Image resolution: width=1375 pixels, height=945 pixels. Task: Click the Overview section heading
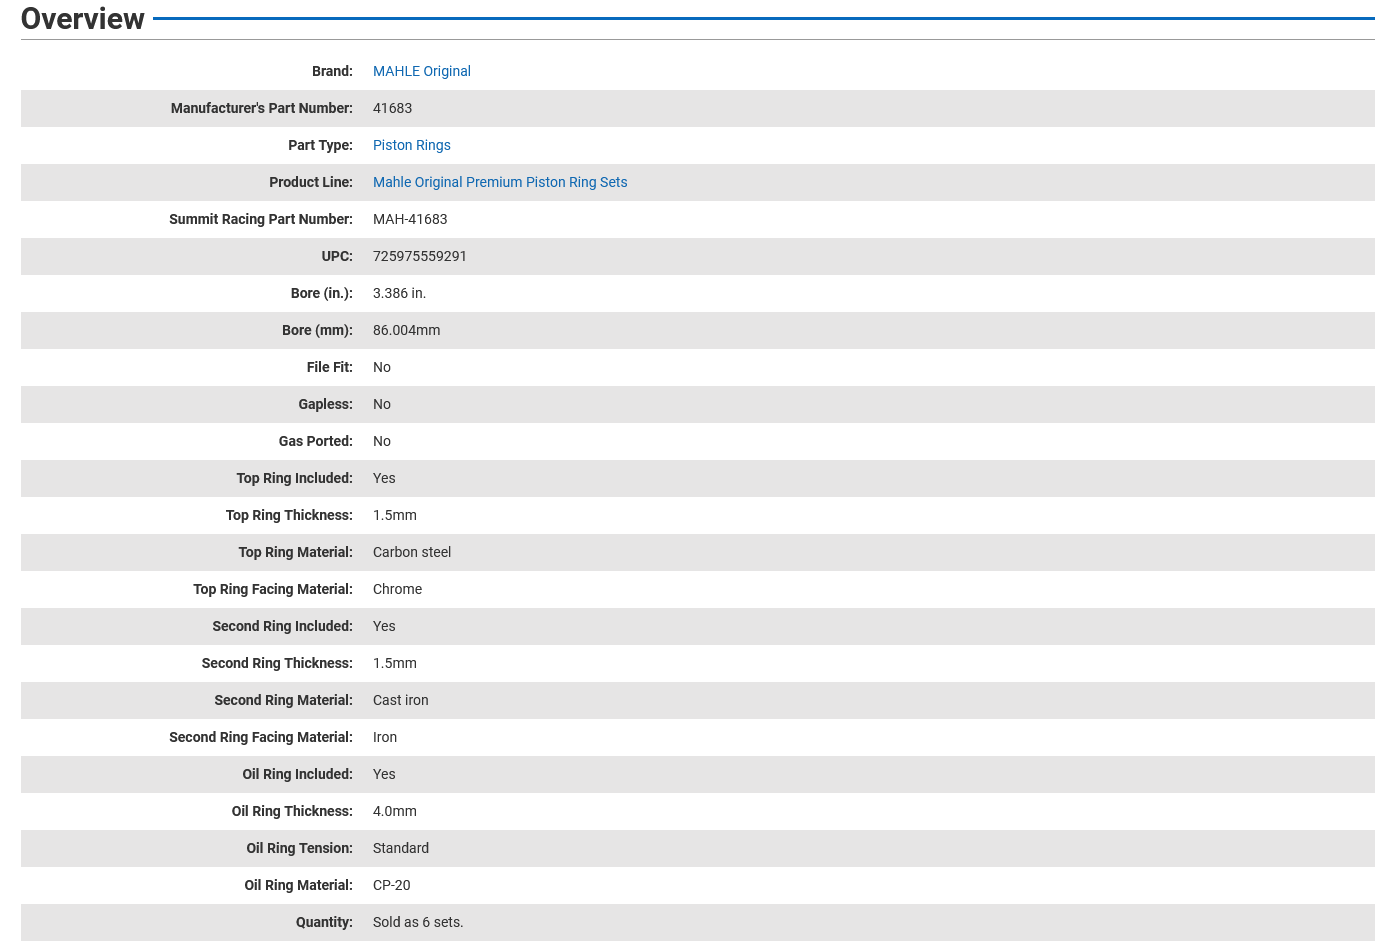click(83, 19)
